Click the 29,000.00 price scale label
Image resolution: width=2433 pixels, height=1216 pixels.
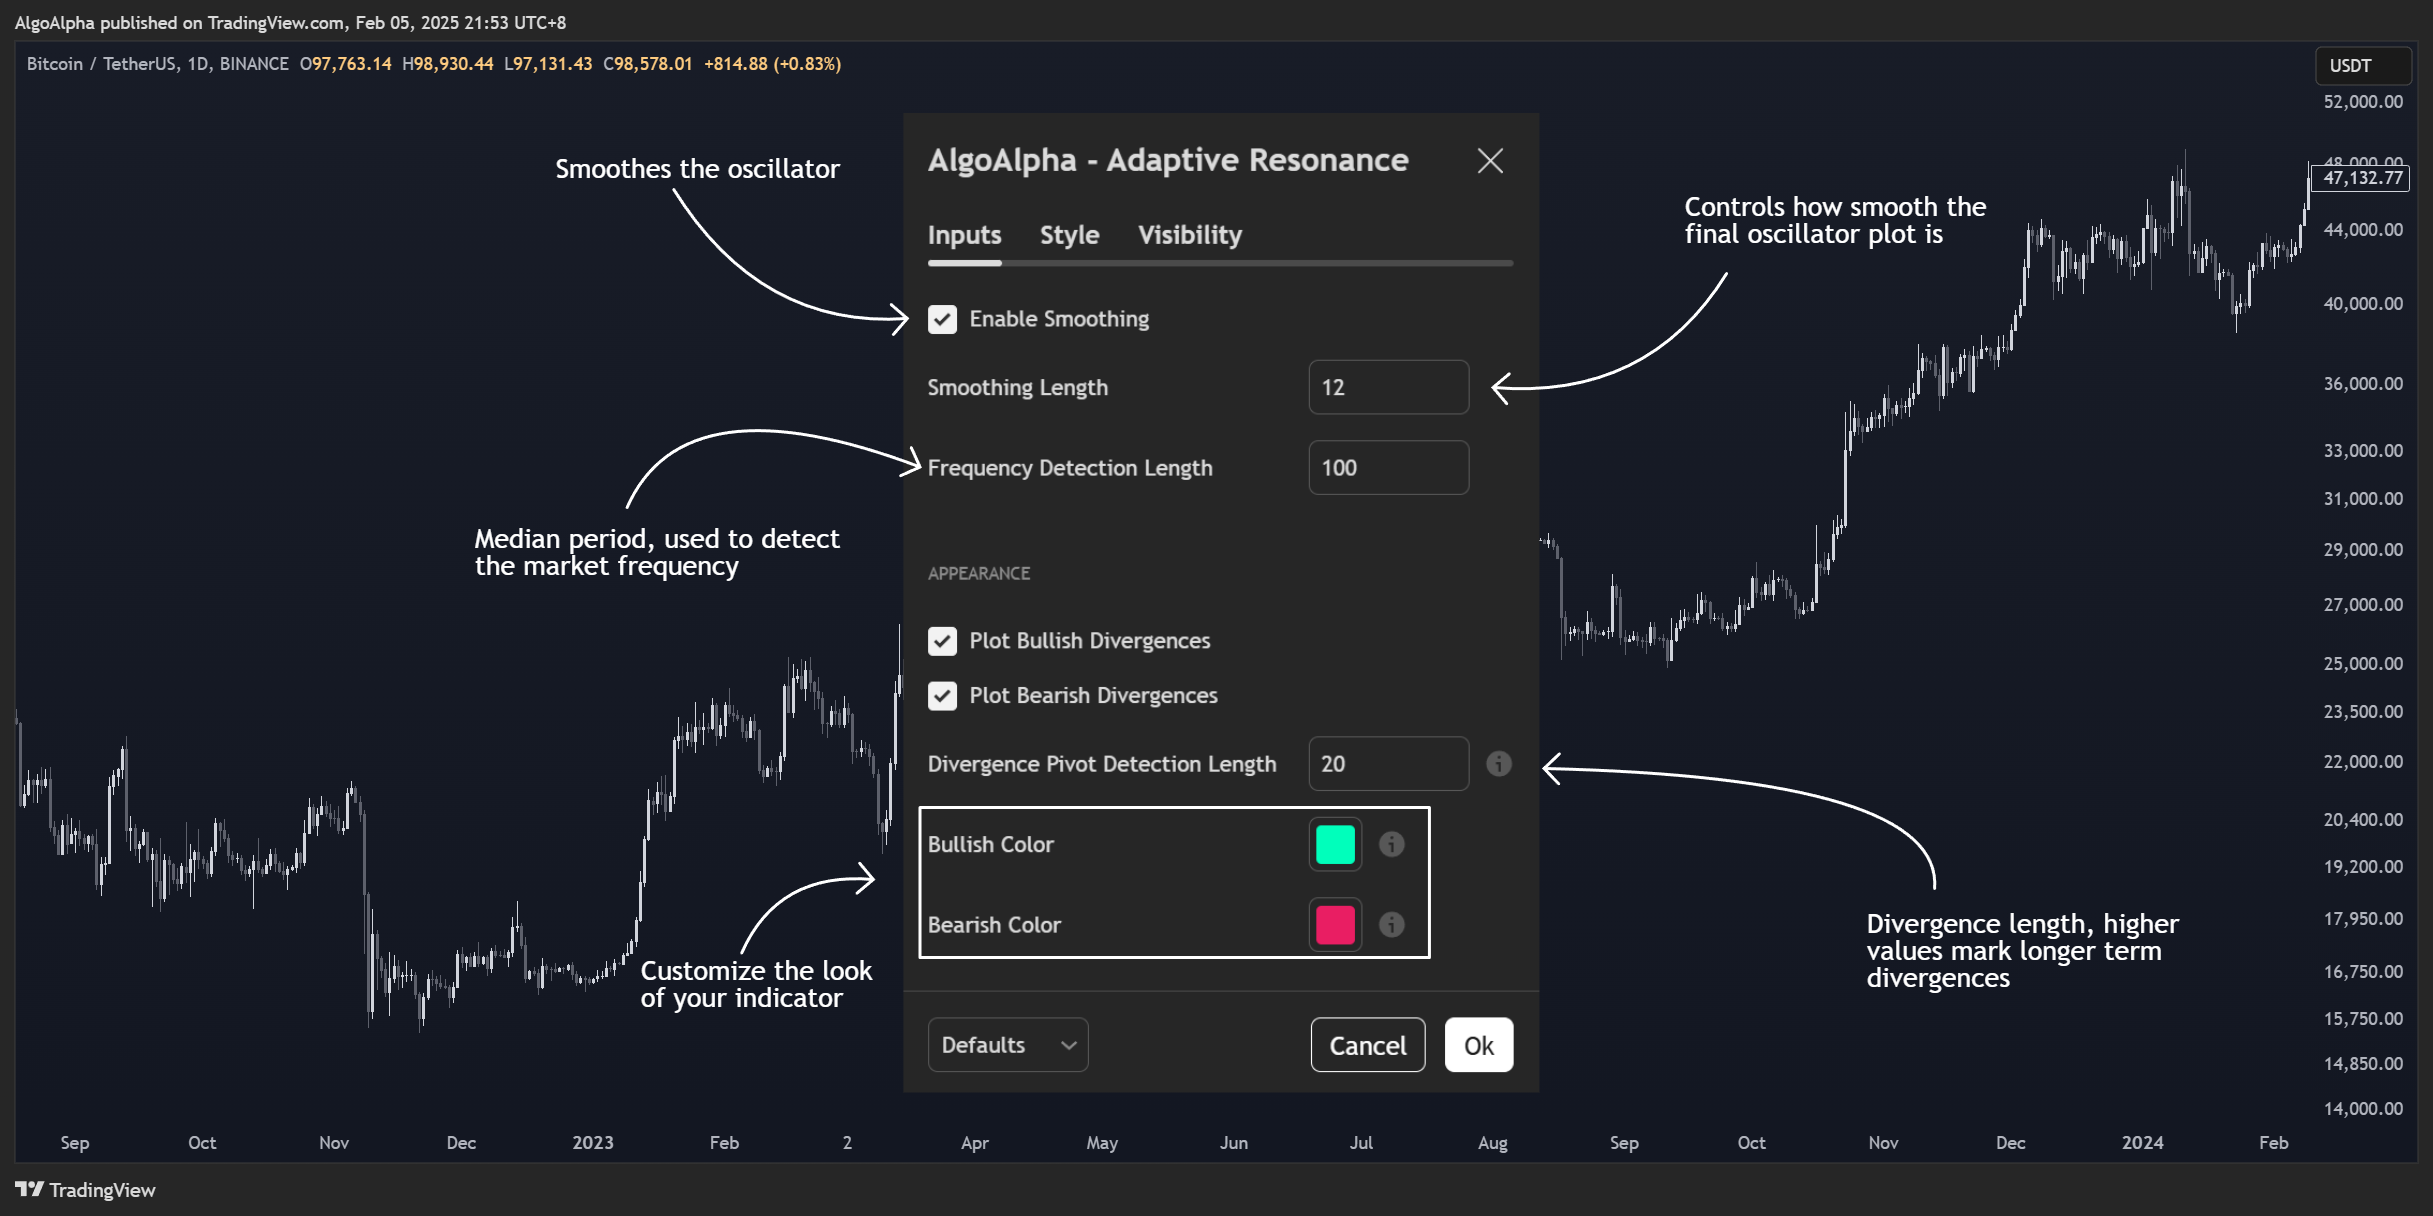click(x=2362, y=550)
